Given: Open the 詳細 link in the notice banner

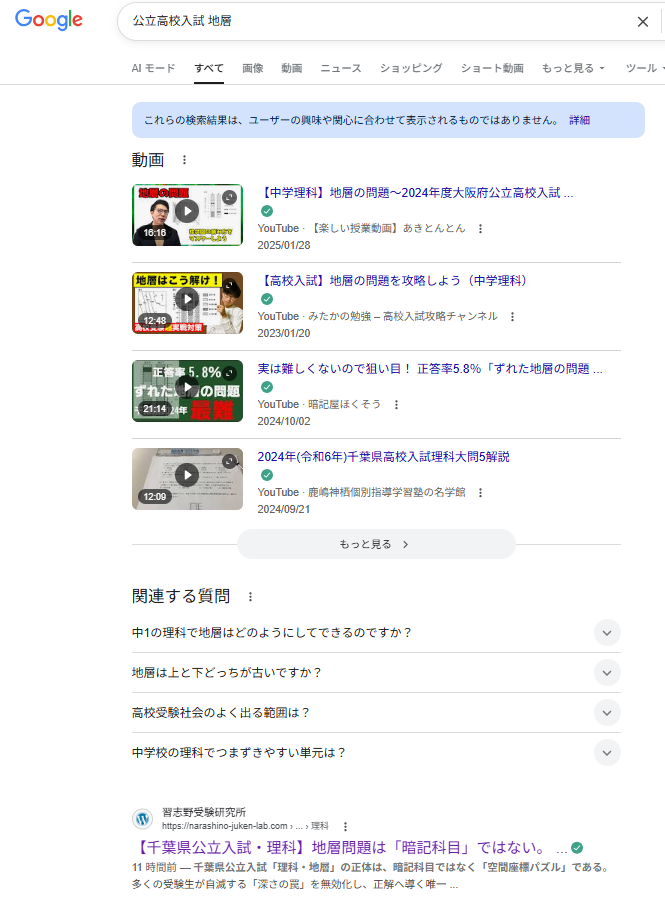Looking at the screenshot, I should pyautogui.click(x=579, y=120).
